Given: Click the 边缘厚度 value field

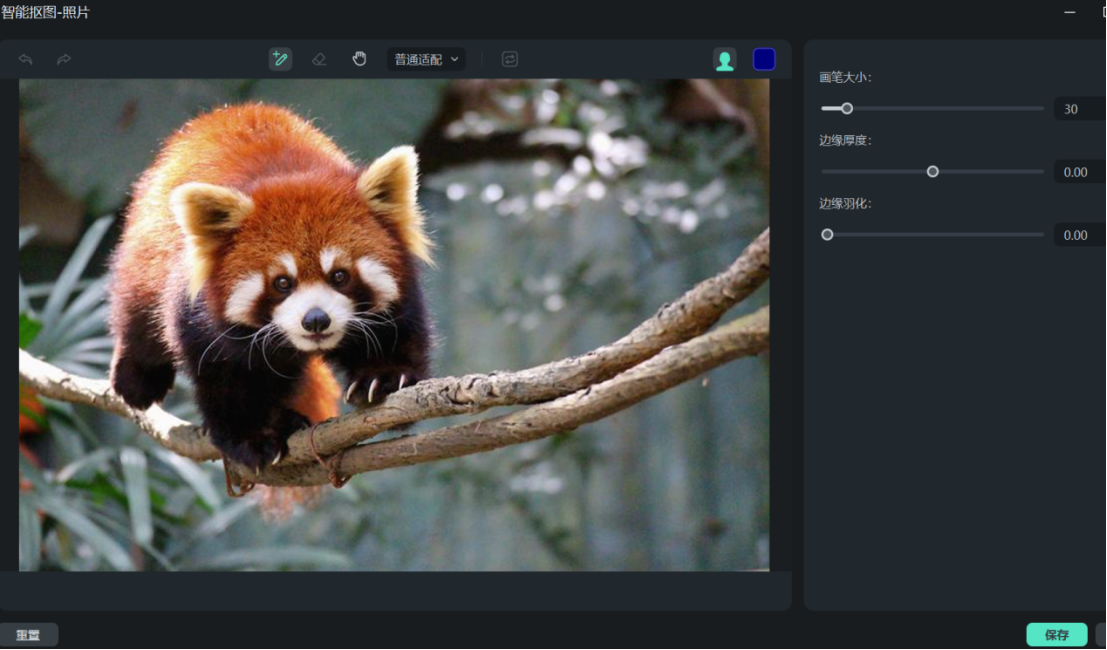Looking at the screenshot, I should click(1078, 172).
